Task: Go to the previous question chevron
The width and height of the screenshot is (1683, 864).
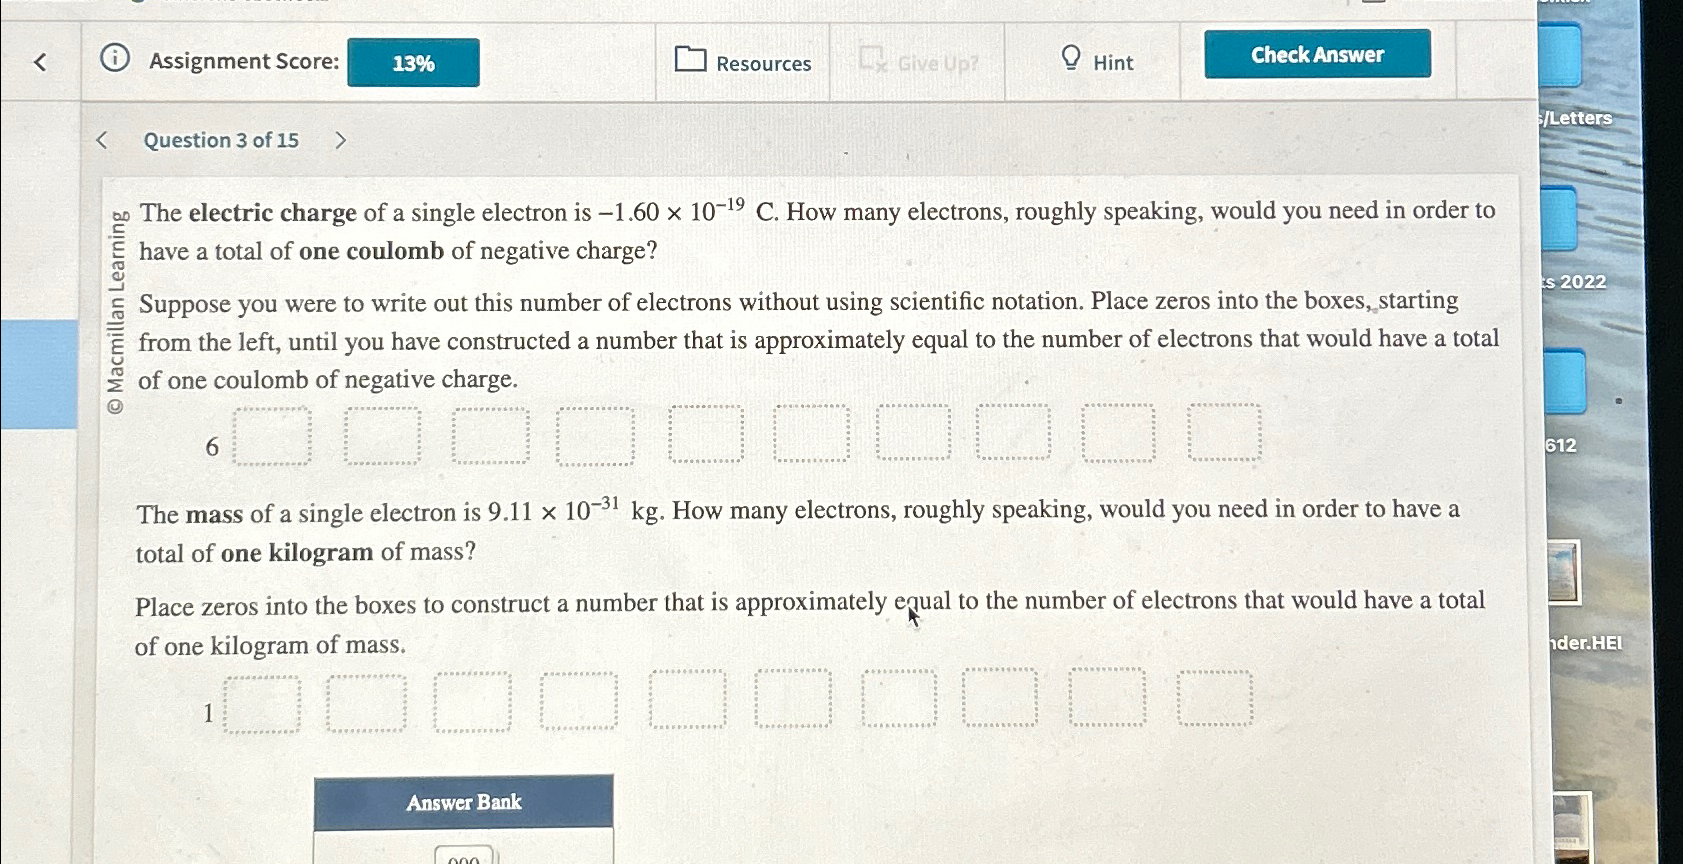Action: coord(101,138)
